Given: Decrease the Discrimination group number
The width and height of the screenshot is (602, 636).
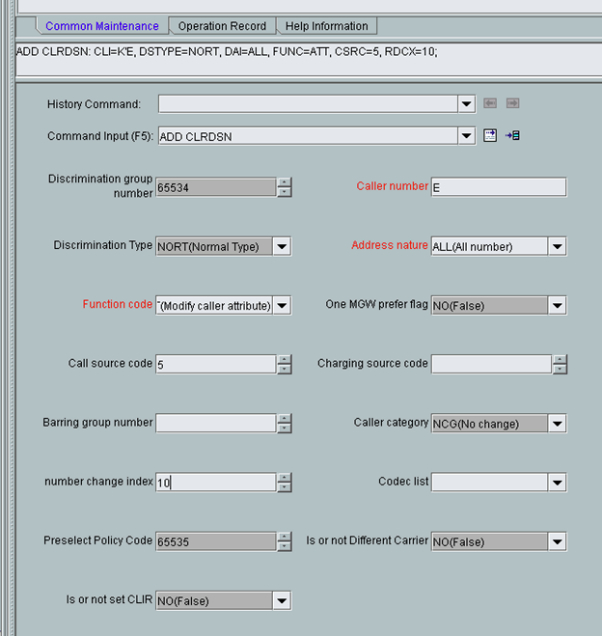Looking at the screenshot, I should [284, 192].
